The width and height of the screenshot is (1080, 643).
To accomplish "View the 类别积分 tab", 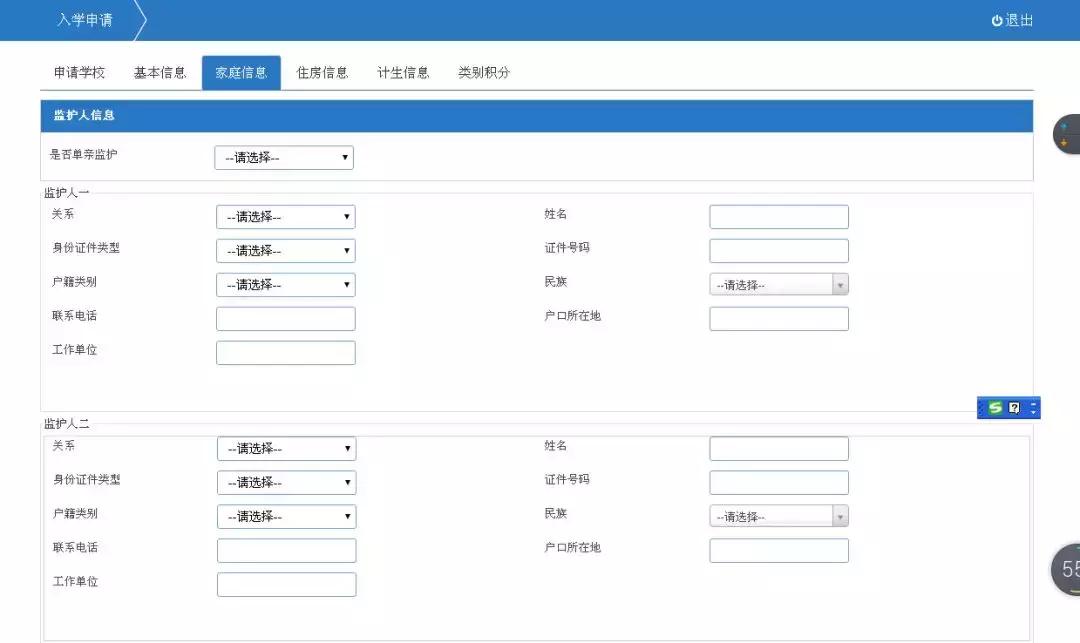I will (x=481, y=71).
